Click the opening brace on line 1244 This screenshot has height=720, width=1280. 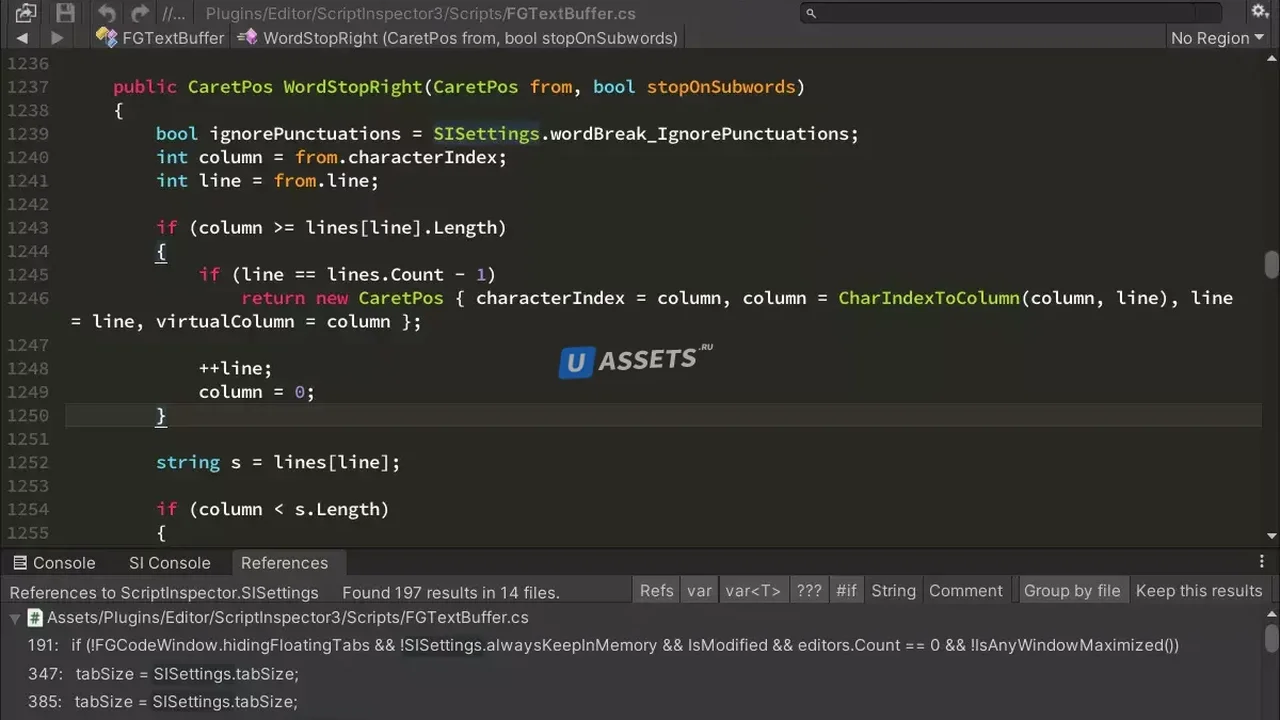coord(161,251)
